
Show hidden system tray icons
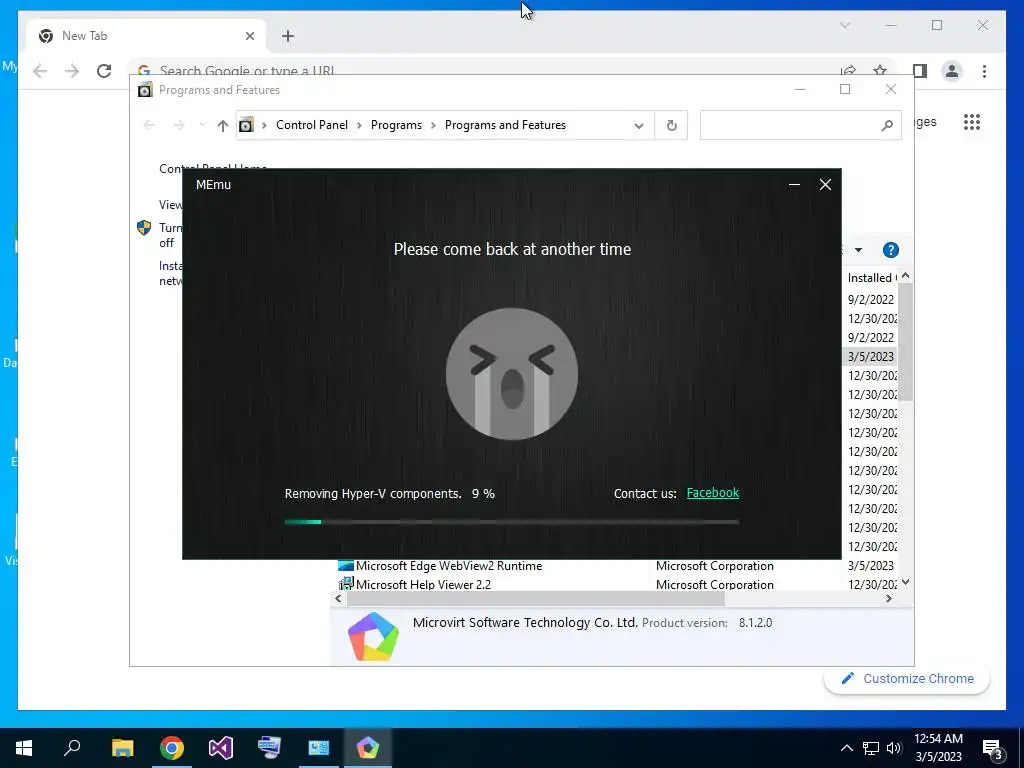pyautogui.click(x=846, y=748)
